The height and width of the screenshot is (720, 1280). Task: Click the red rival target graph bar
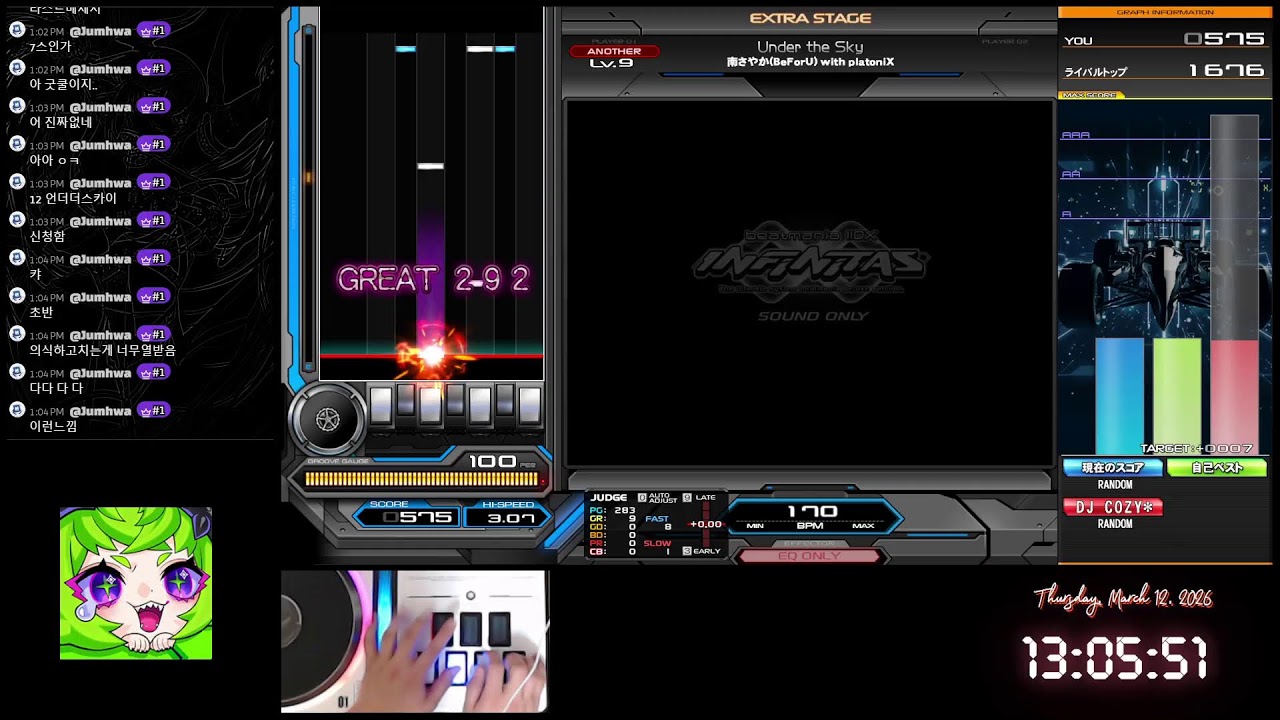point(1234,397)
